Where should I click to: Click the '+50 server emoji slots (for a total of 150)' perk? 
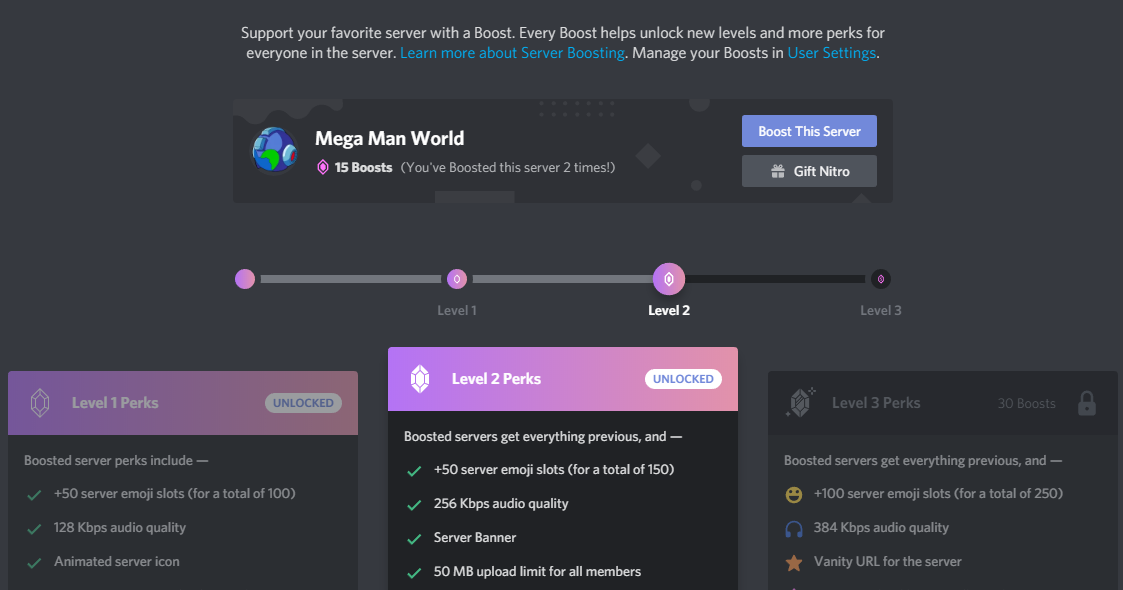(554, 470)
